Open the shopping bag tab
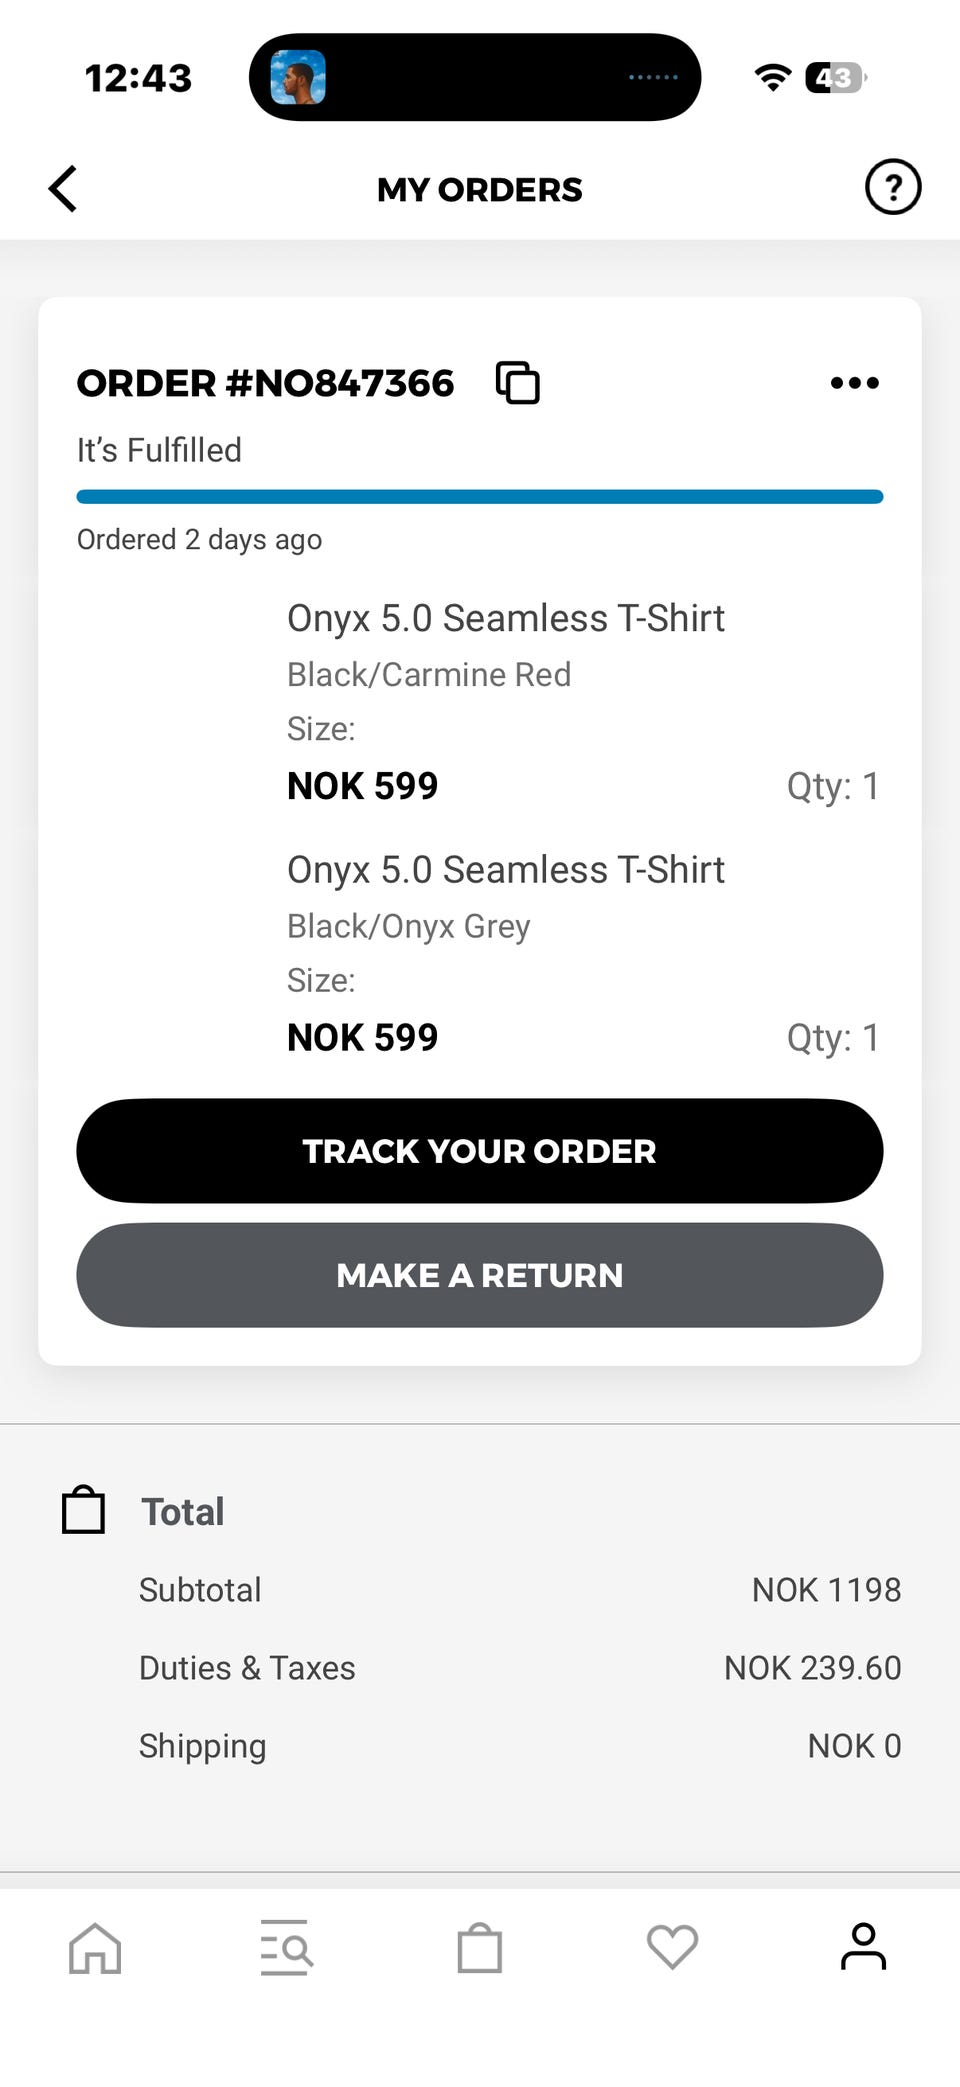Image resolution: width=960 pixels, height=2087 pixels. (480, 1947)
